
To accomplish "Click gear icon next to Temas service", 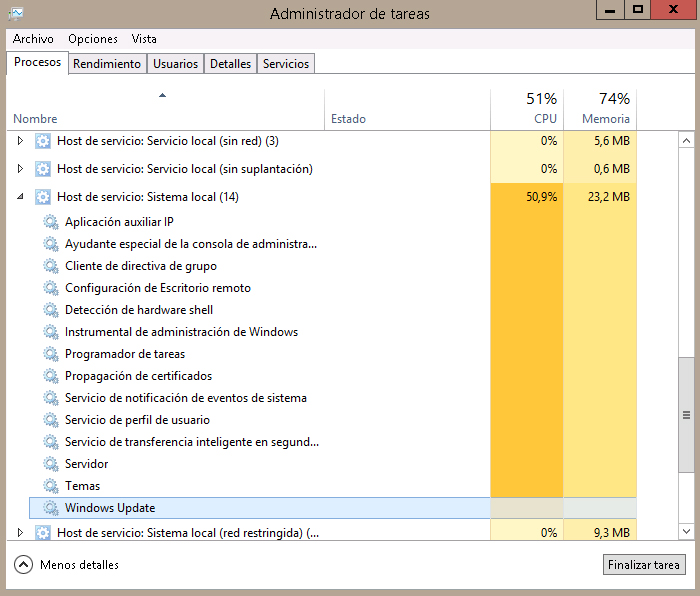I will pos(51,486).
